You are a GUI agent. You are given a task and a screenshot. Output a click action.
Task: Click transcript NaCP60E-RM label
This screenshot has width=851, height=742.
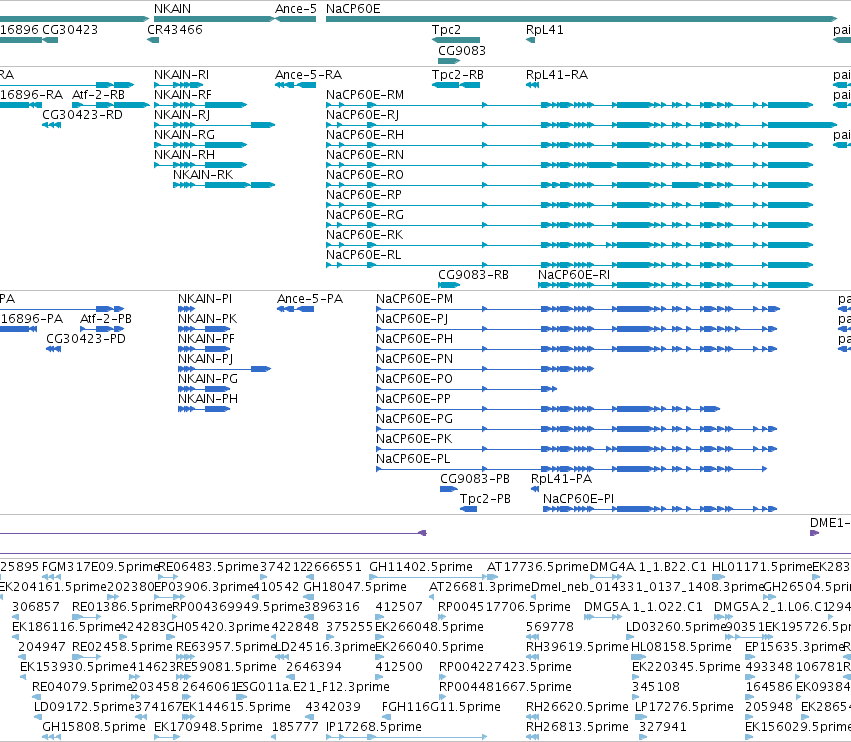tap(365, 94)
